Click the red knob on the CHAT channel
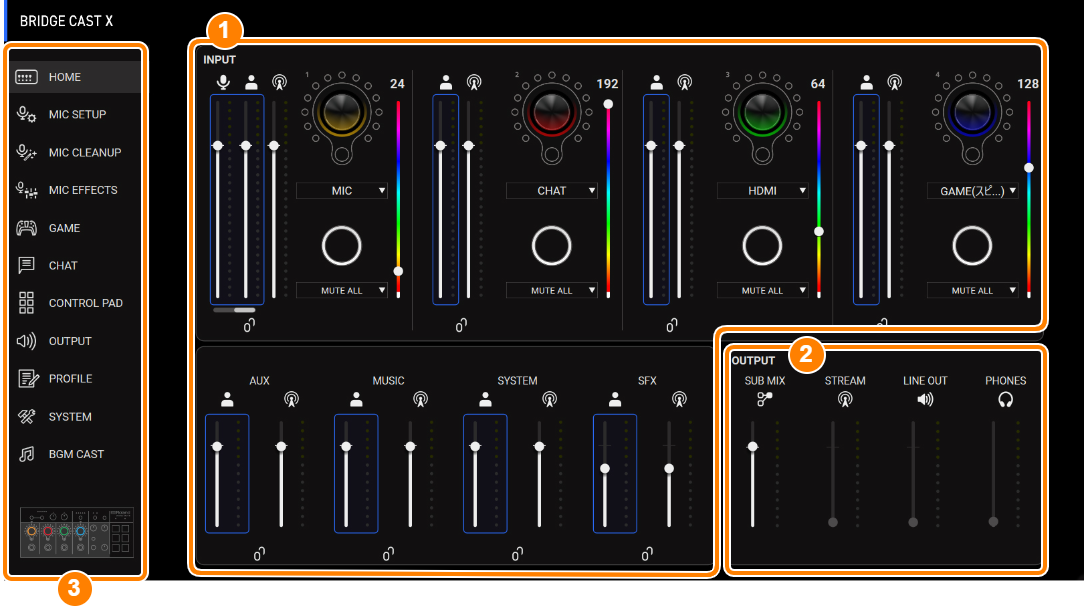The width and height of the screenshot is (1086, 608). click(552, 112)
